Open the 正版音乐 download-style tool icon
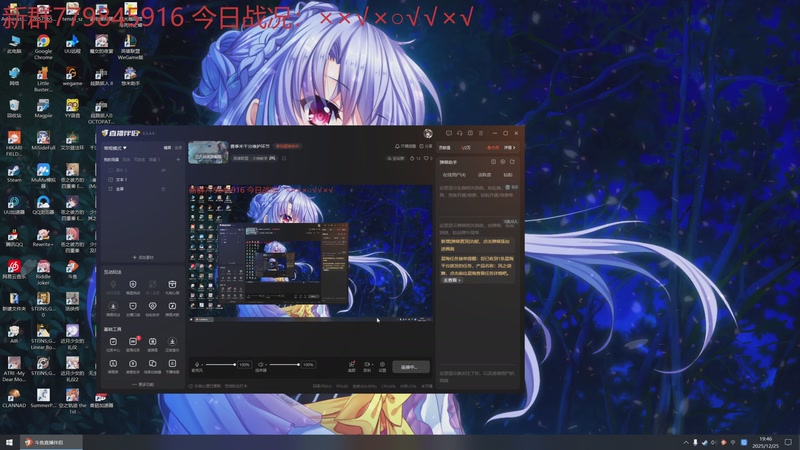 (172, 344)
